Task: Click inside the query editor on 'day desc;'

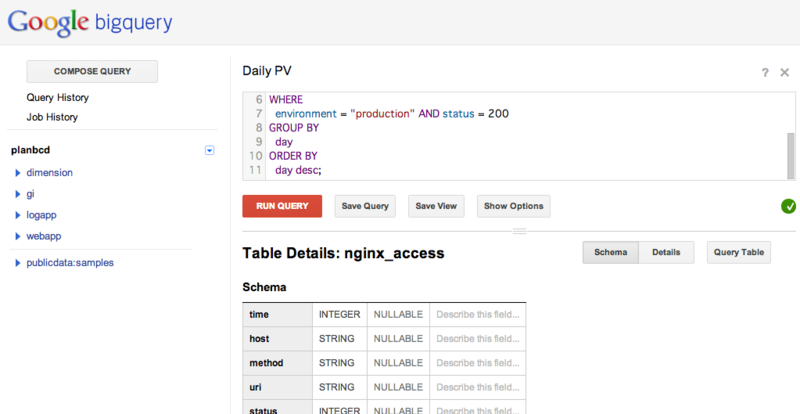Action: coord(298,170)
